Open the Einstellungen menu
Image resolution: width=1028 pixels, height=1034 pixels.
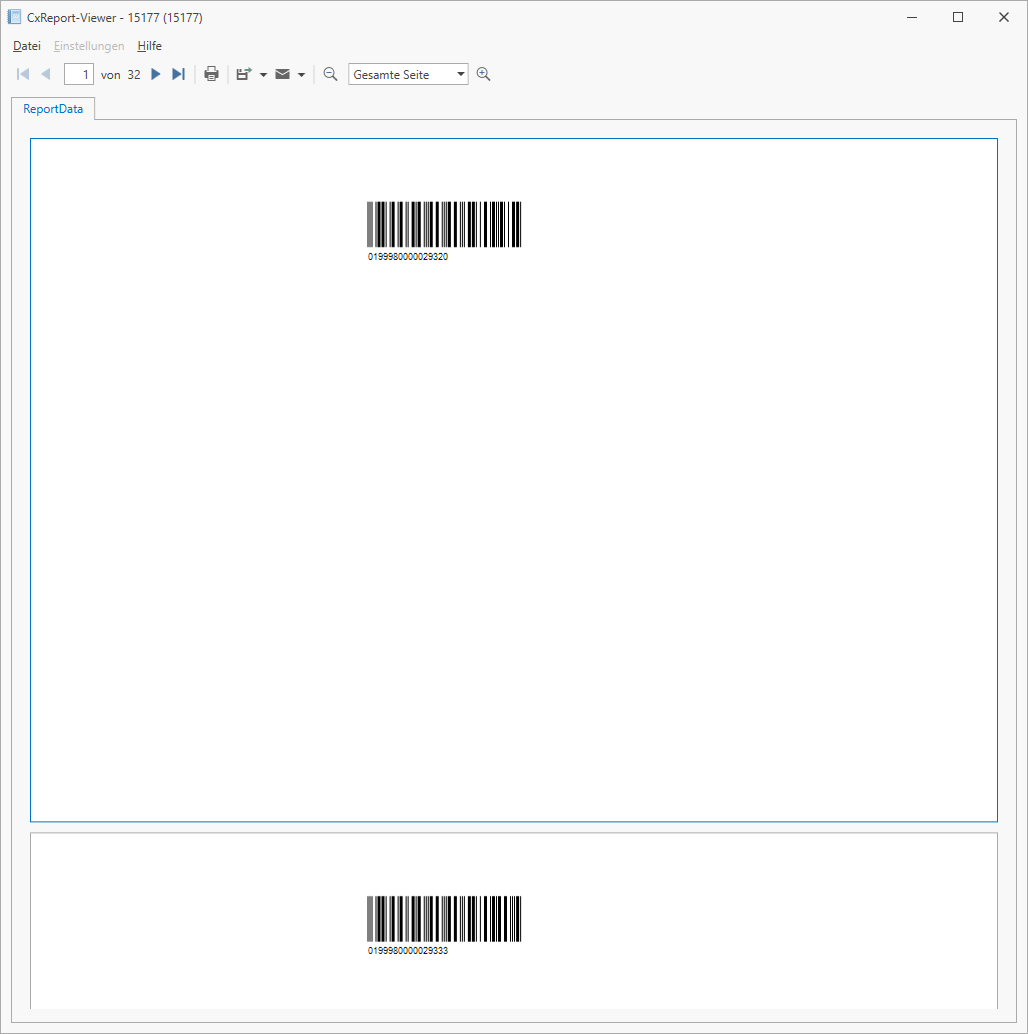coord(89,46)
